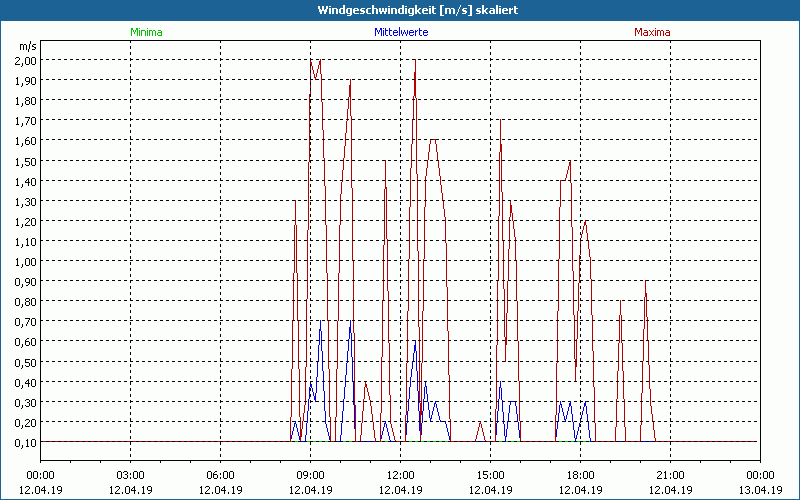Select the red Maxima legend label

tap(653, 32)
